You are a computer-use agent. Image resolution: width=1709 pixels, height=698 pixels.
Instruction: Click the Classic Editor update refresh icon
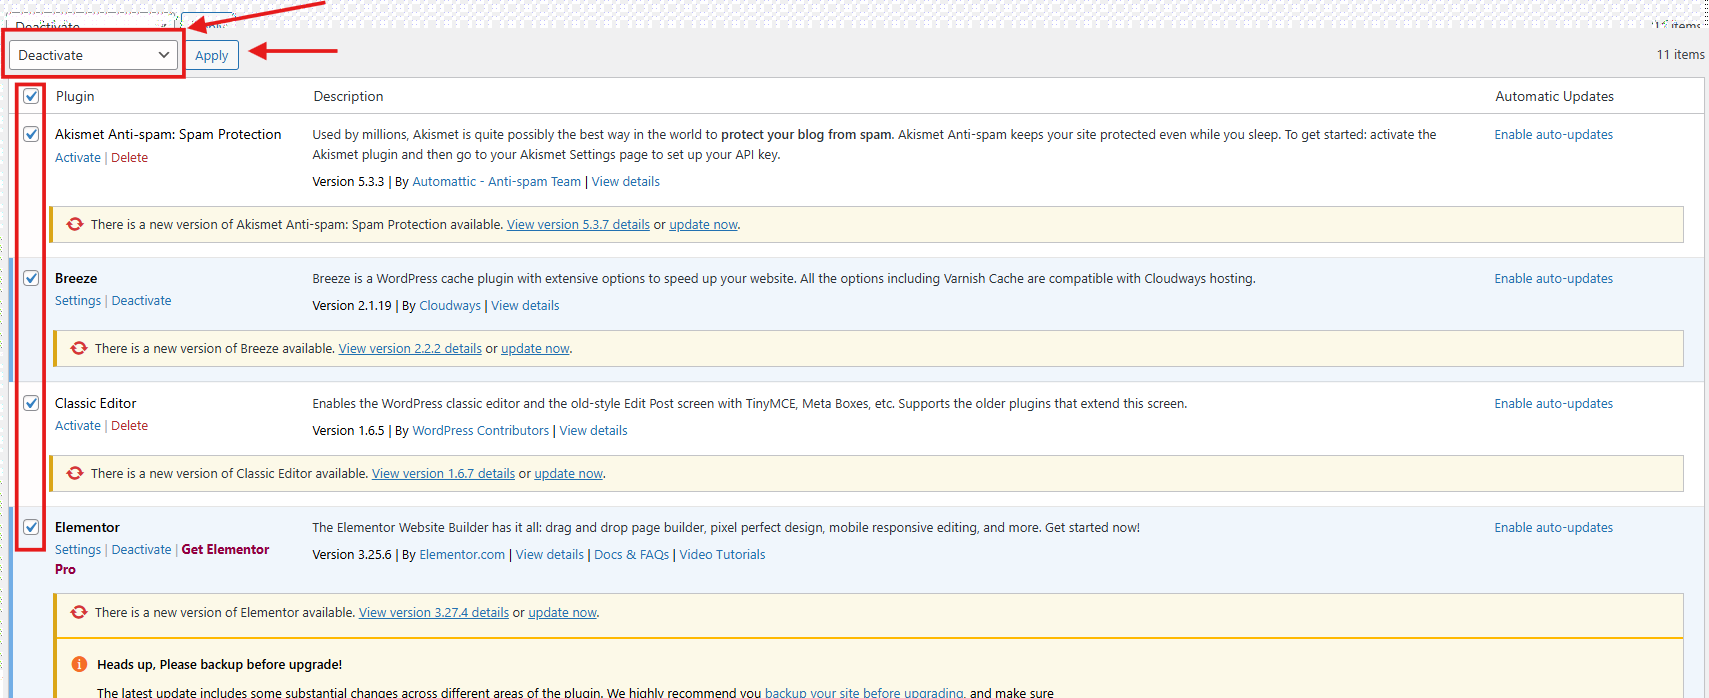pos(75,473)
